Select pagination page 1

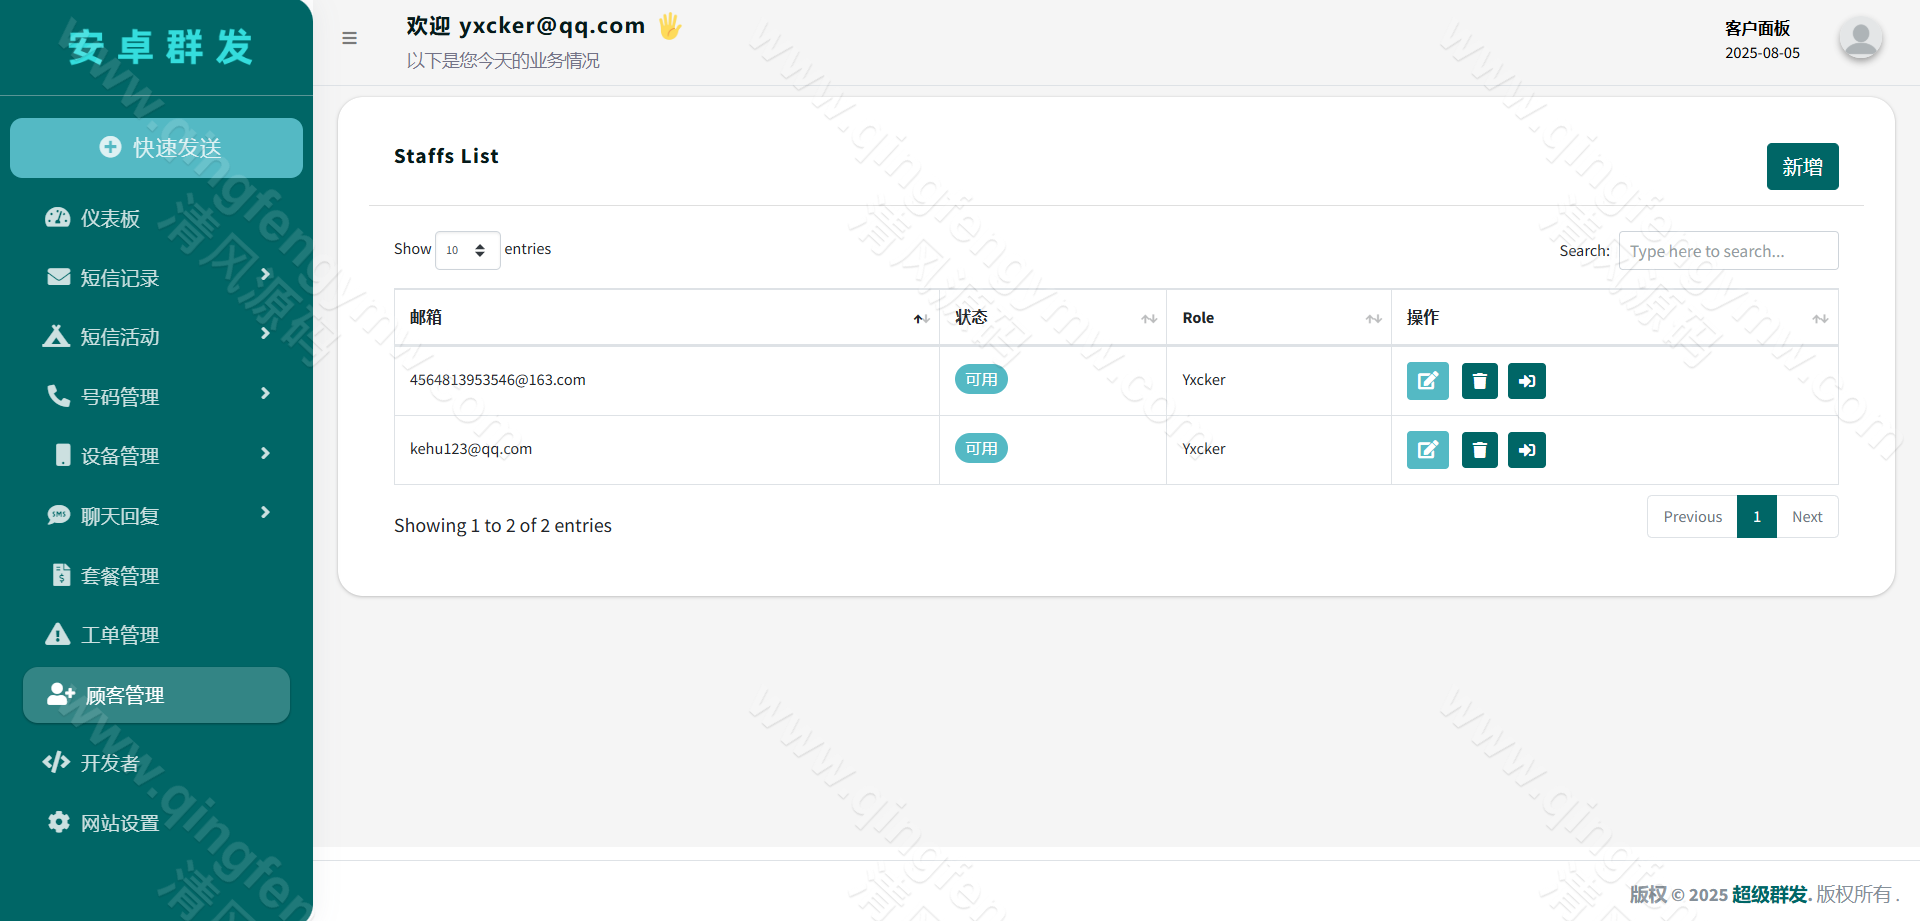tap(1757, 517)
